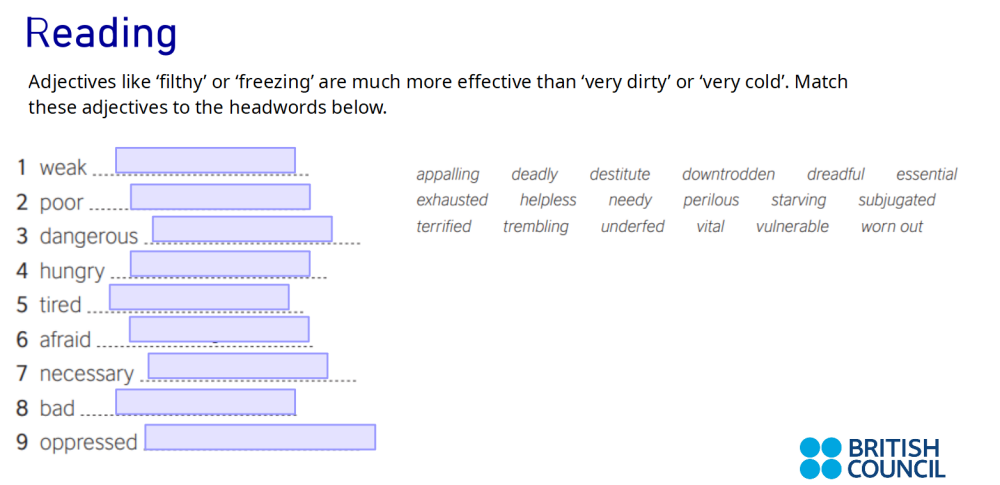Image resolution: width=1000 pixels, height=485 pixels.
Task: Click the input field for 'oppressed'
Action: [x=260, y=438]
